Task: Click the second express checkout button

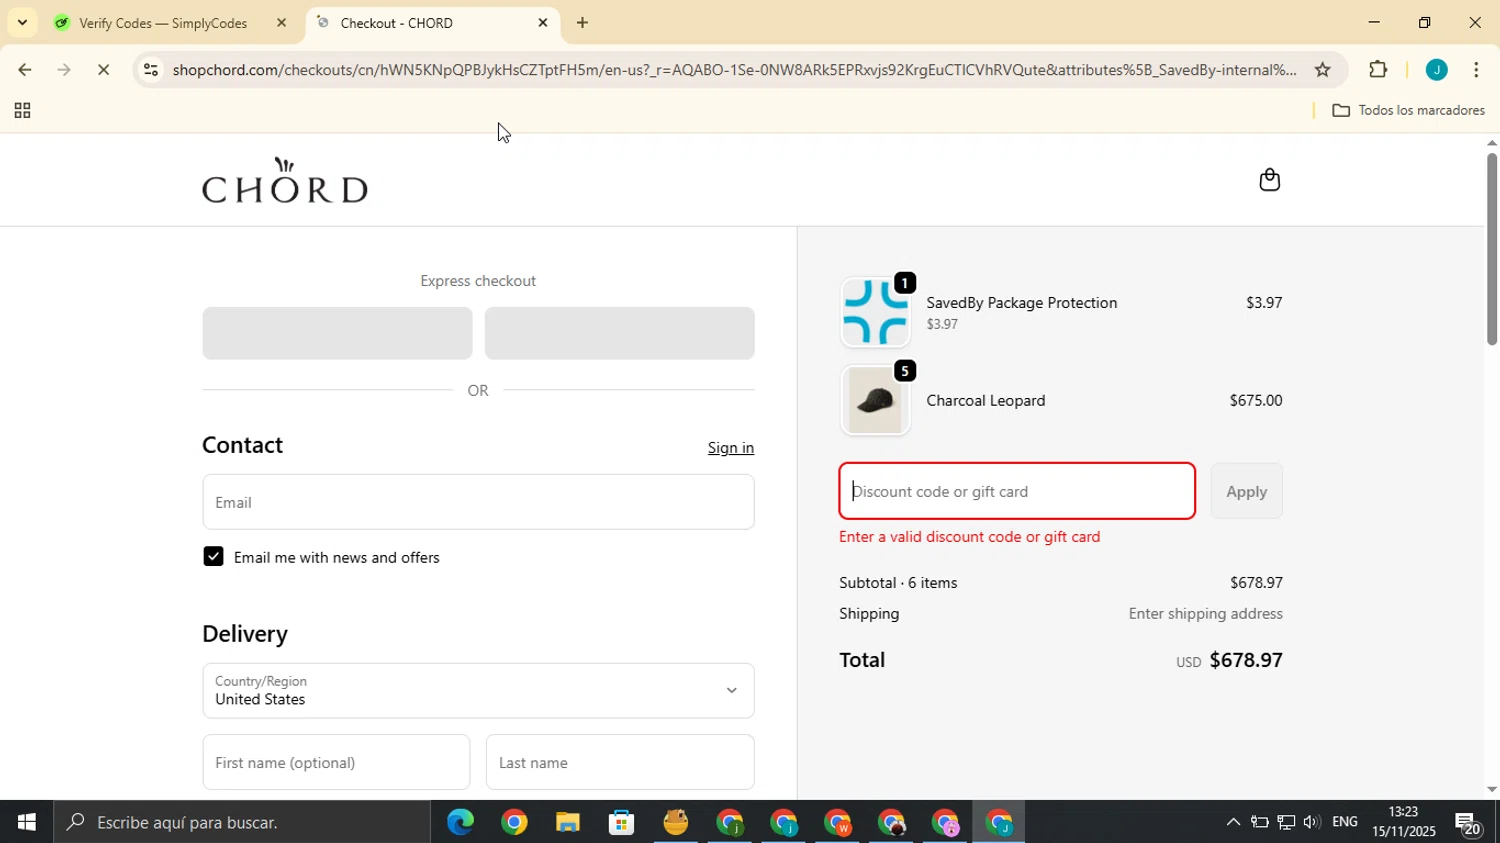Action: [619, 333]
